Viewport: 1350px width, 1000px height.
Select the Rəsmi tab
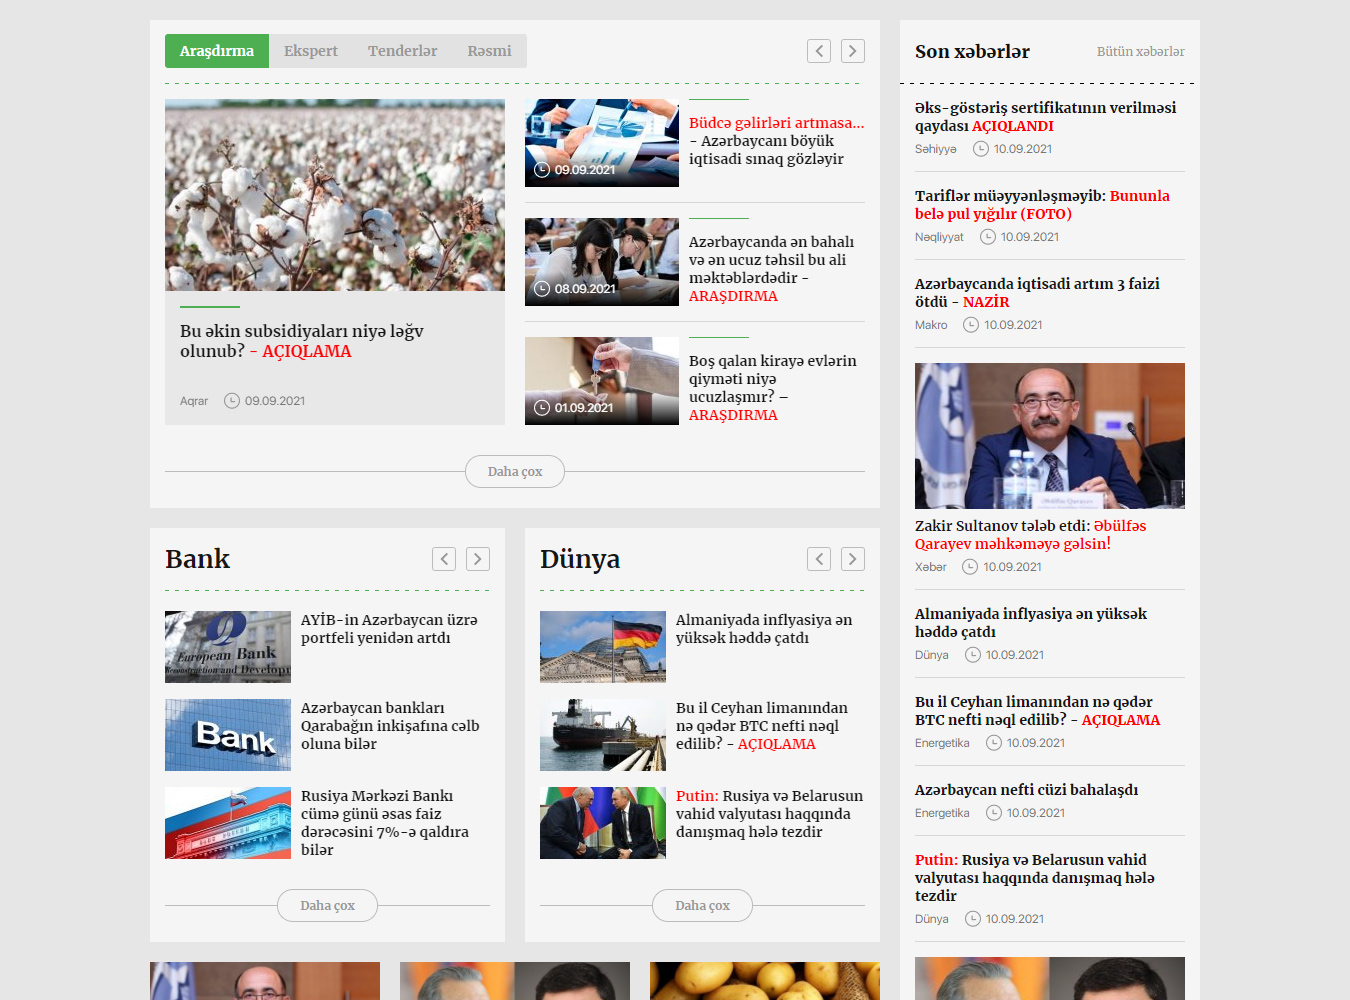coord(489,51)
